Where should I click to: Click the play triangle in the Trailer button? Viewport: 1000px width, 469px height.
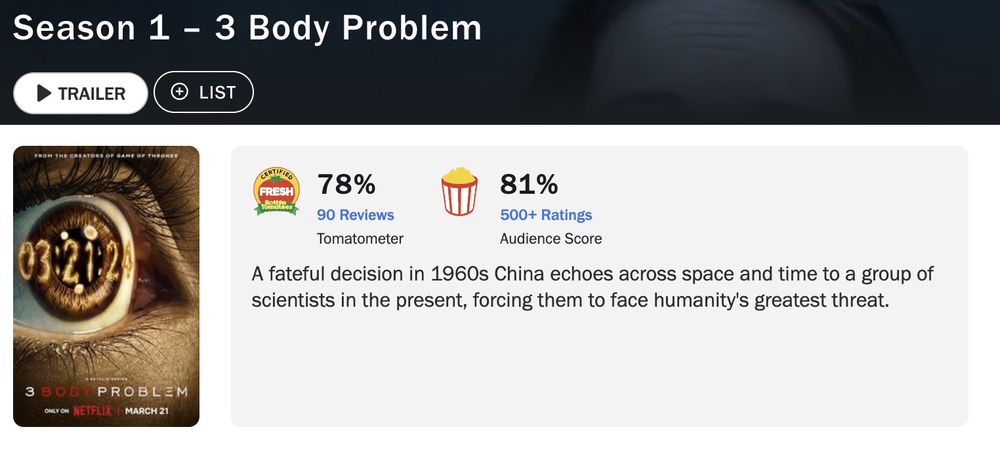(x=44, y=93)
